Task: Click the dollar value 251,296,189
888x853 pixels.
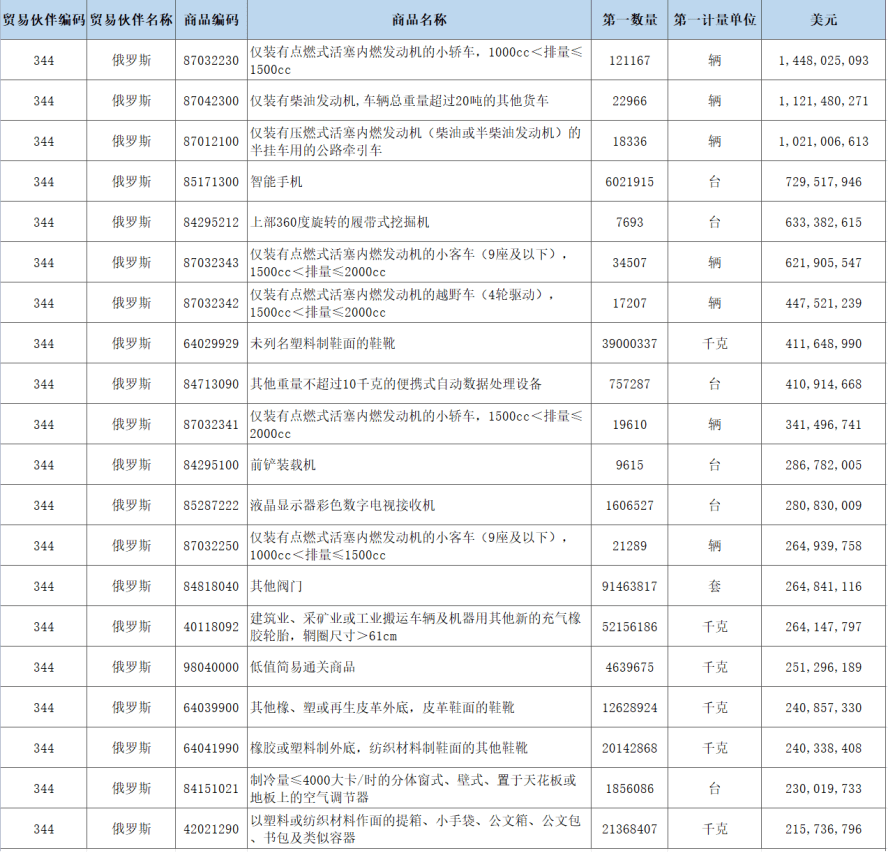Action: 823,668
